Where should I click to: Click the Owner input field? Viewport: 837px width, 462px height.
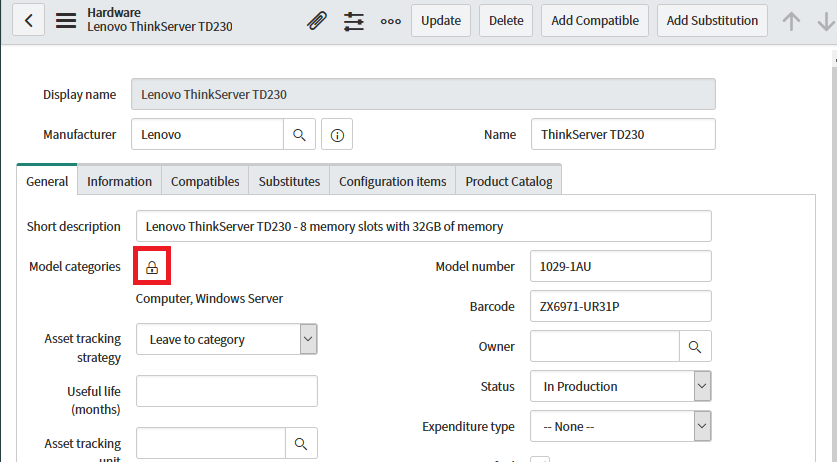click(x=605, y=346)
